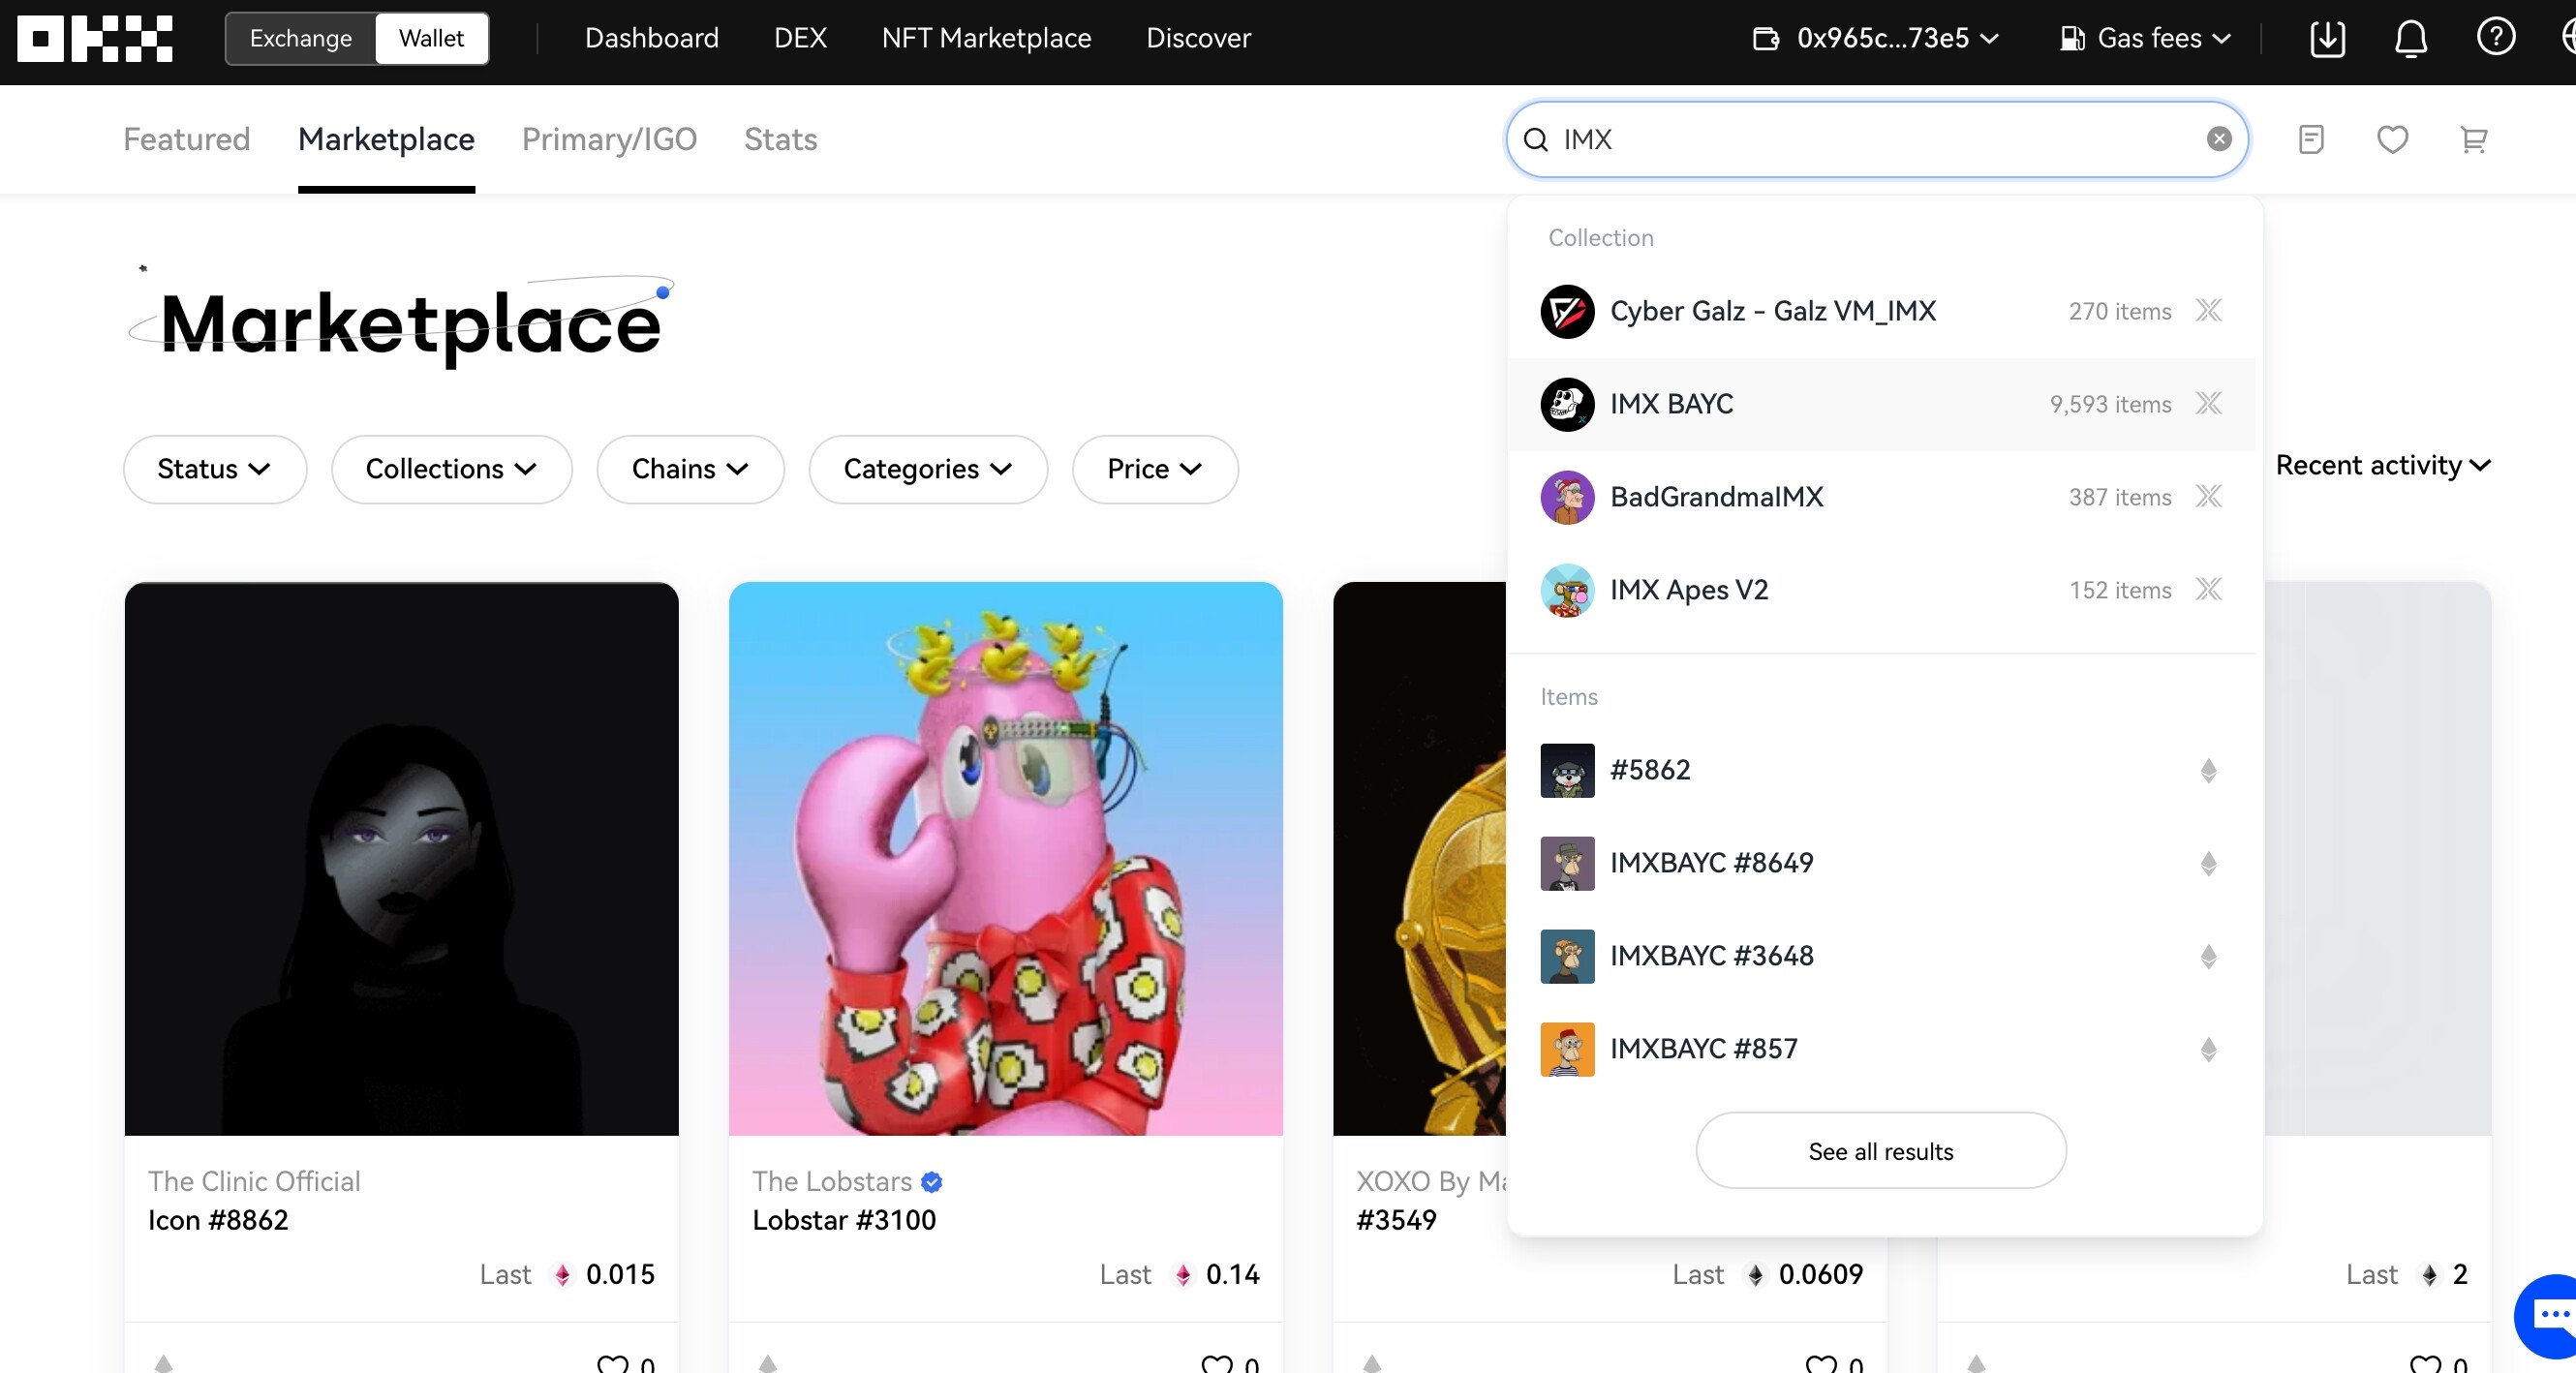Open the DEX menu item
The height and width of the screenshot is (1373, 2576).
(800, 38)
